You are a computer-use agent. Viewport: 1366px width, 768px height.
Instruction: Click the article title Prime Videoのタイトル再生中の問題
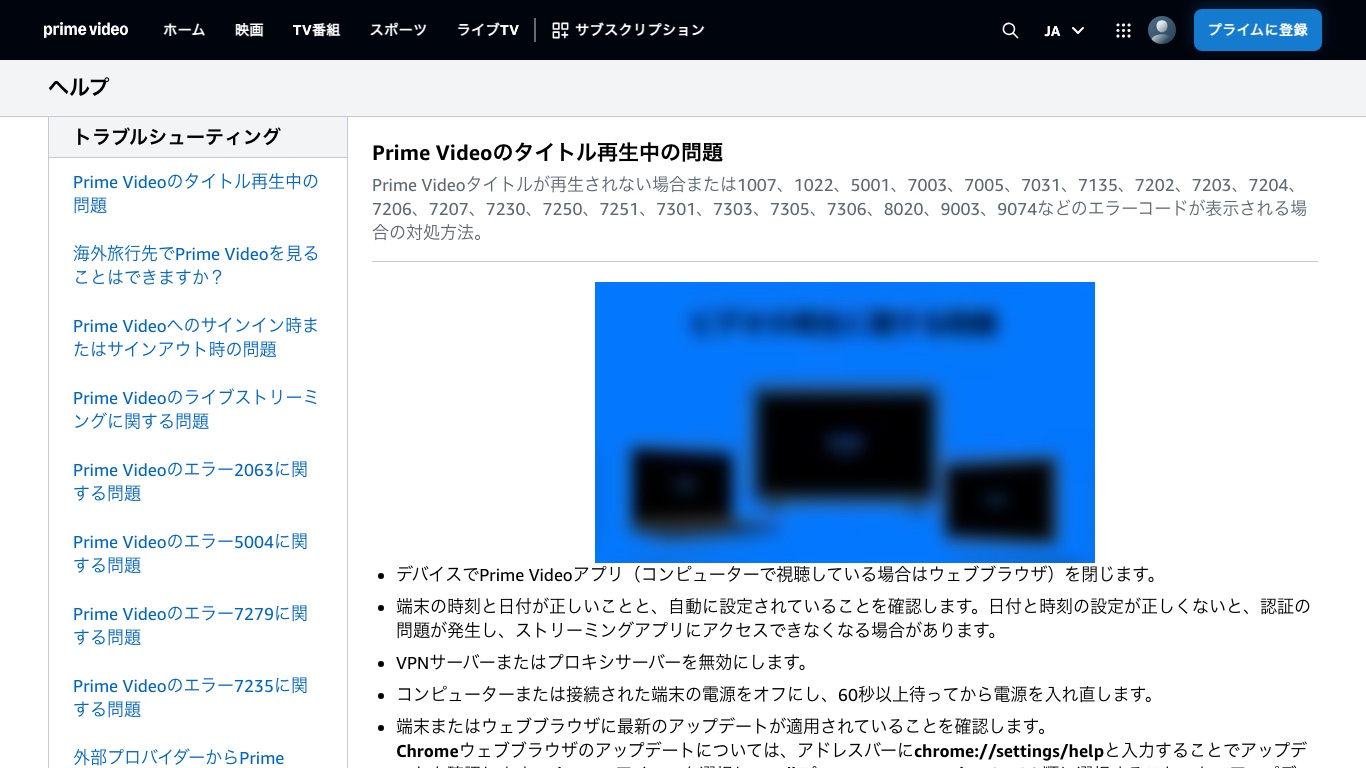point(547,152)
